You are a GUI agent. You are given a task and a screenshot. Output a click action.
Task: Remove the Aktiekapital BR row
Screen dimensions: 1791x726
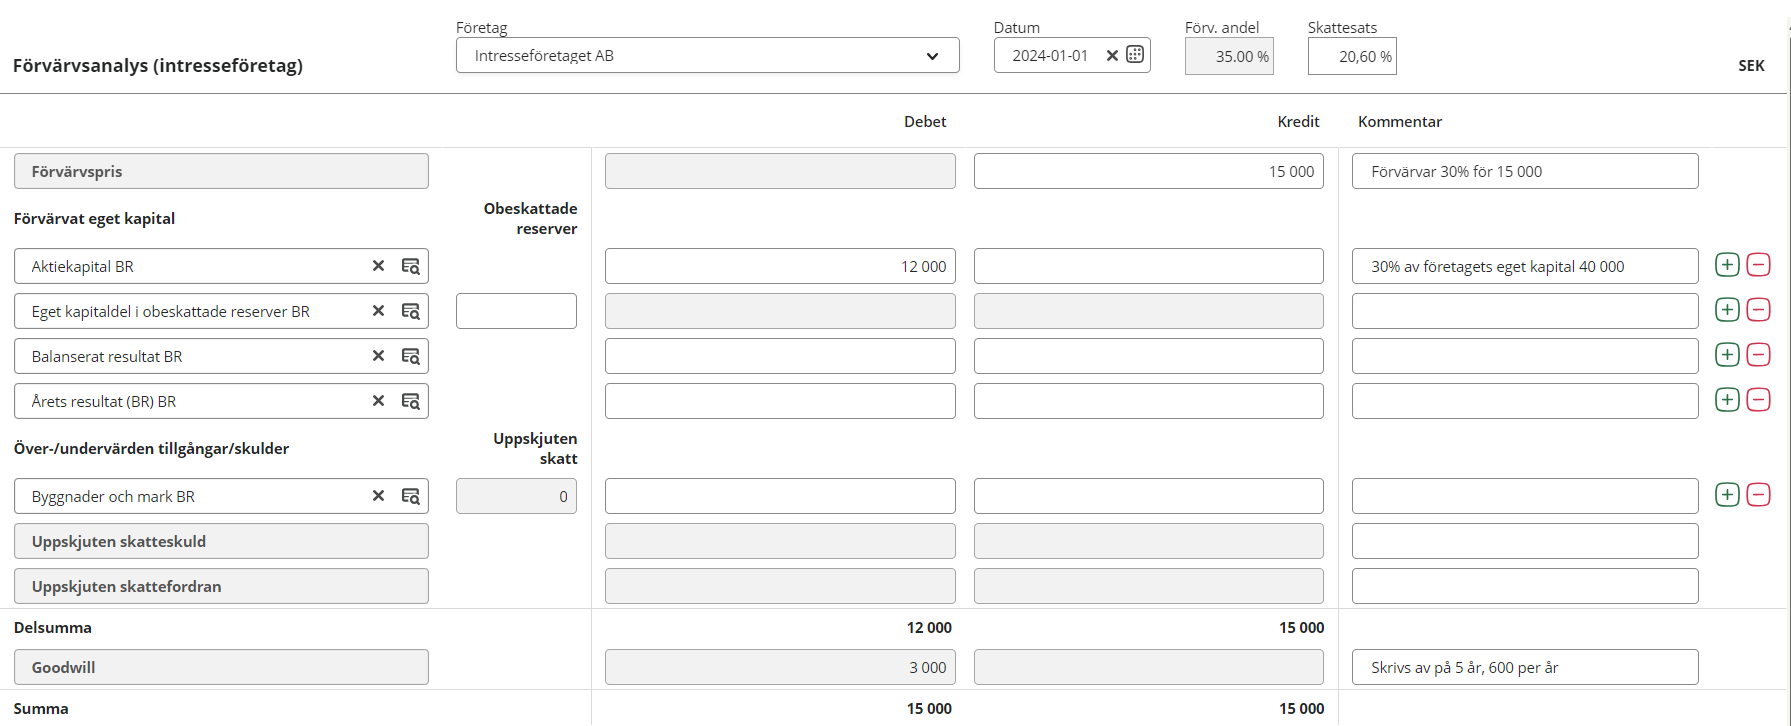pos(1758,265)
